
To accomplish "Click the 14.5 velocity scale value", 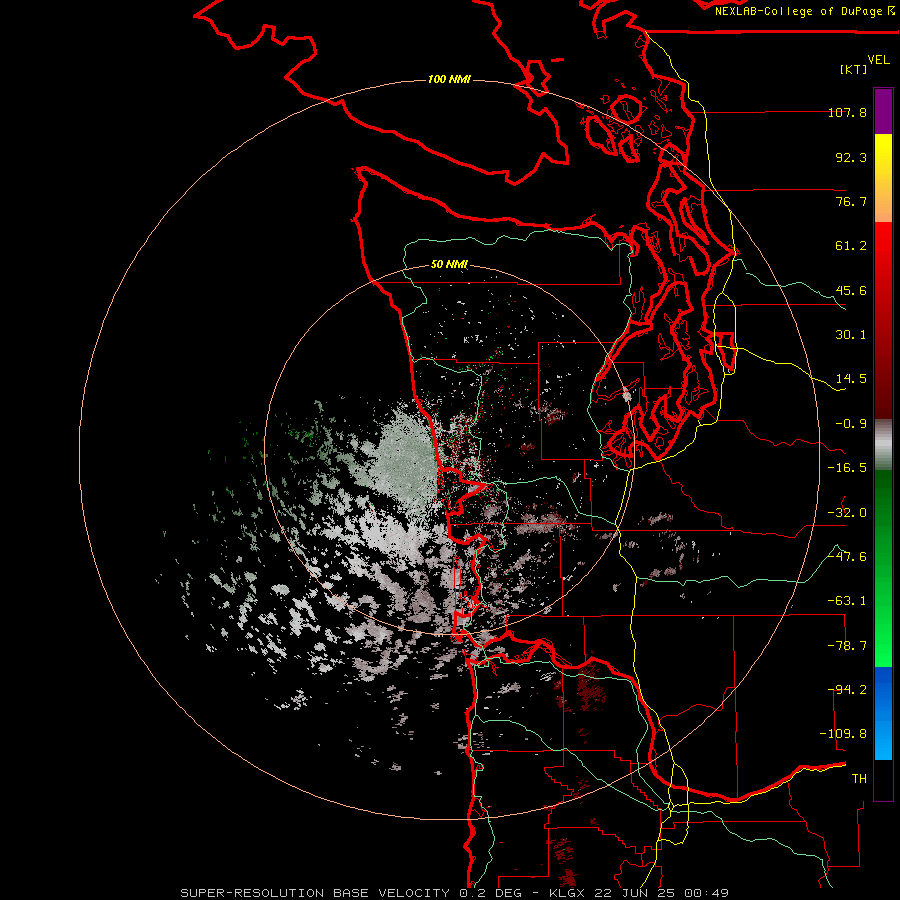I will pyautogui.click(x=851, y=379).
